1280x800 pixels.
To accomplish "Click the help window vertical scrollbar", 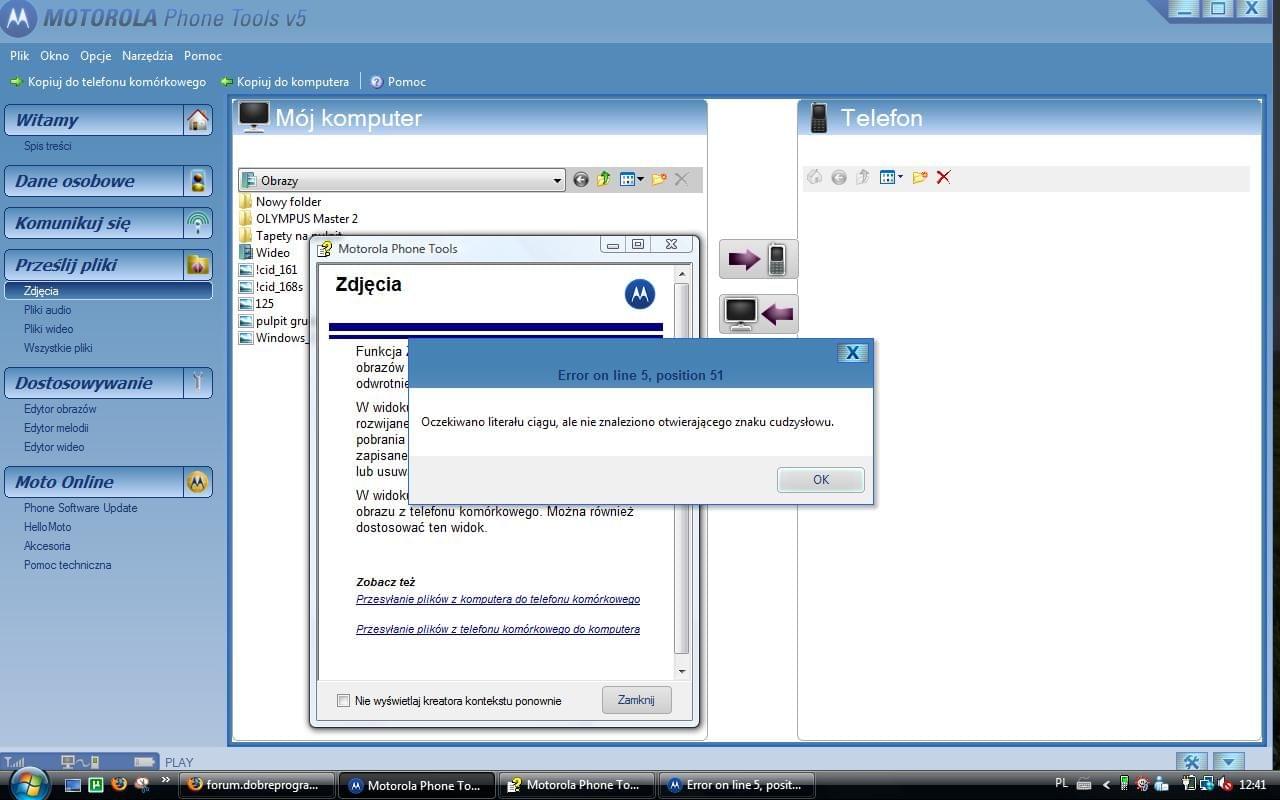I will 682,468.
